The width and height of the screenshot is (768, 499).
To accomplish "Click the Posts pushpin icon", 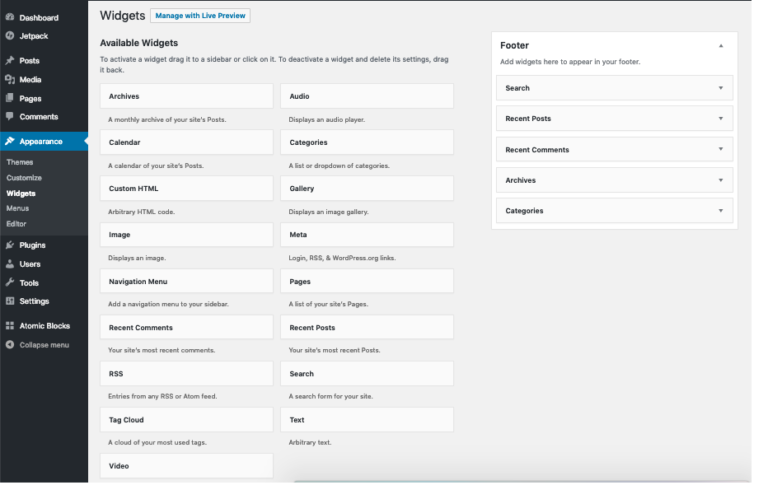I will coord(9,61).
